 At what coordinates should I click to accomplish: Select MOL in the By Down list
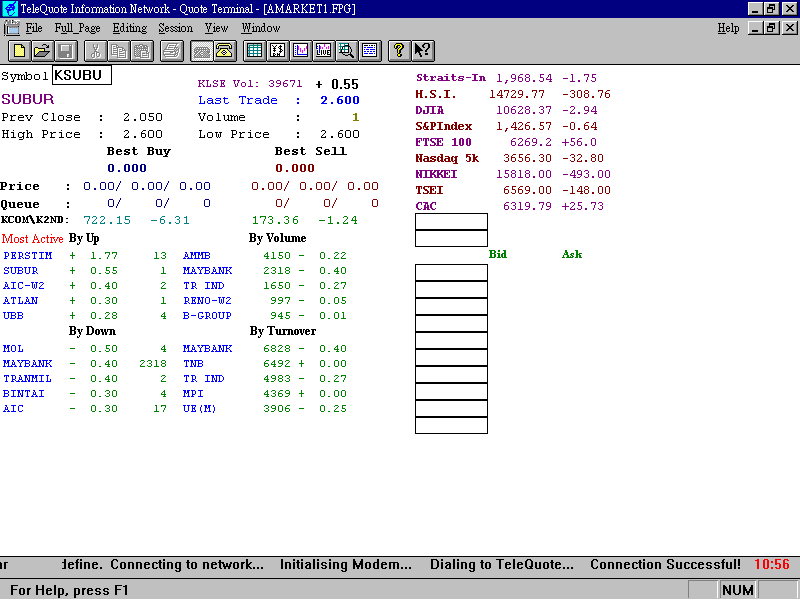(x=13, y=349)
